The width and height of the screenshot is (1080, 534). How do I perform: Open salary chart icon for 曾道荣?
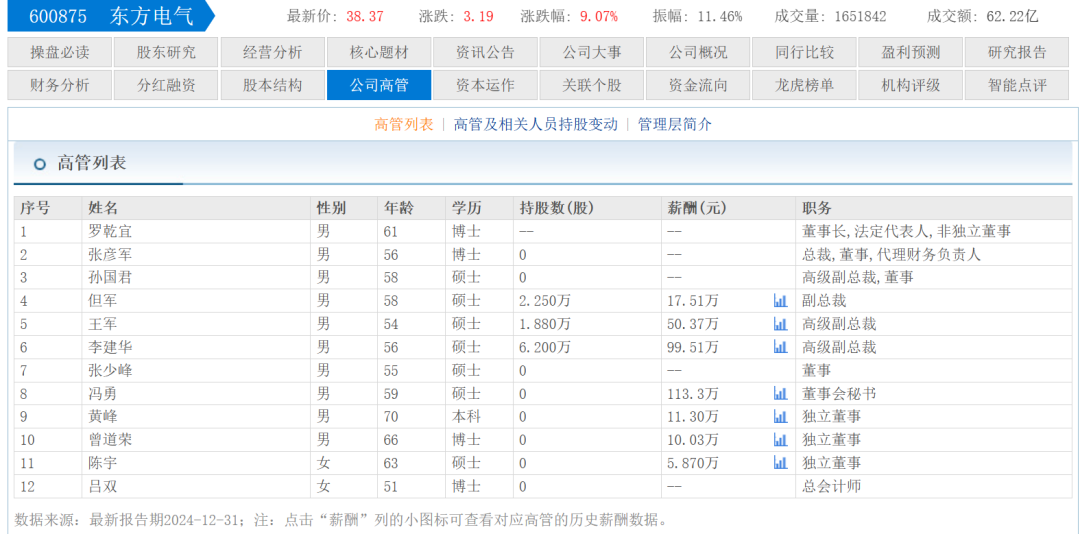click(x=780, y=440)
